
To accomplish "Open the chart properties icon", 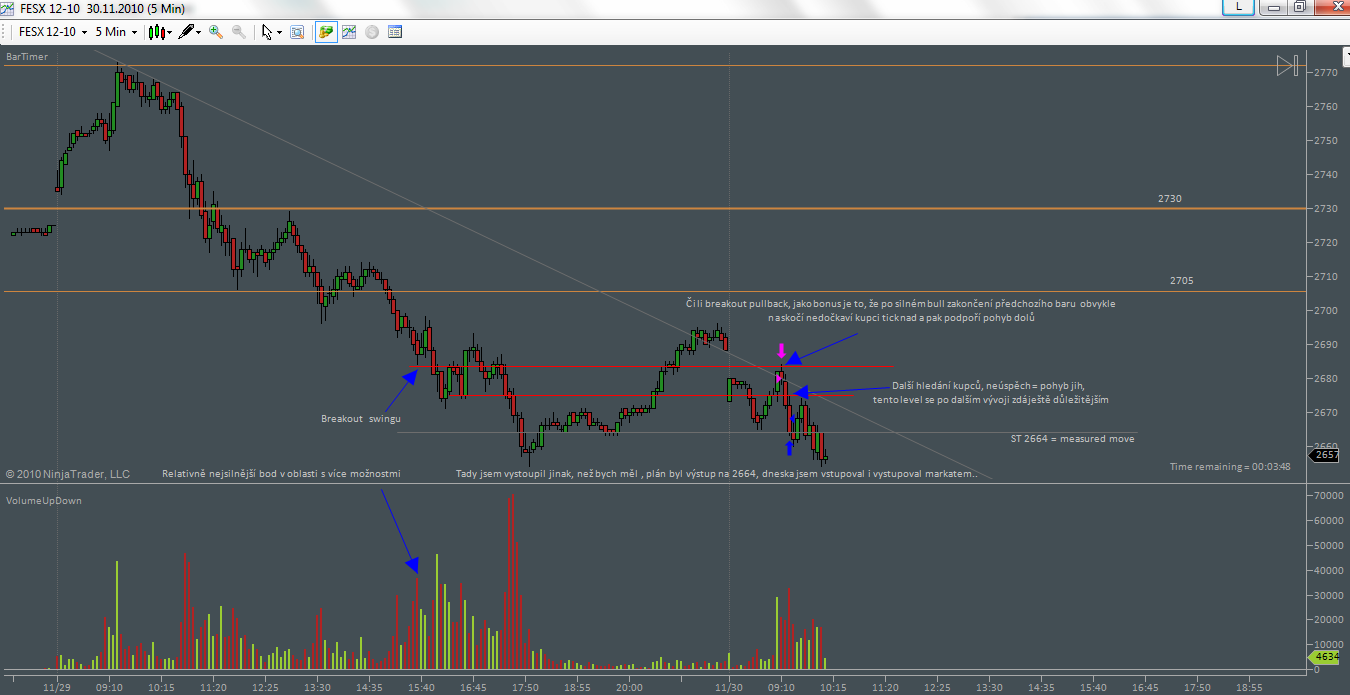I will [395, 32].
